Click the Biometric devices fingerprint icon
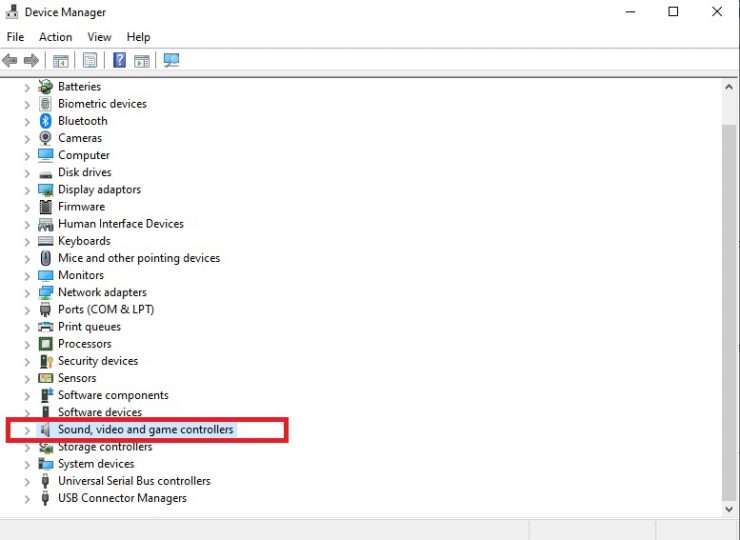740x540 pixels. coord(45,103)
